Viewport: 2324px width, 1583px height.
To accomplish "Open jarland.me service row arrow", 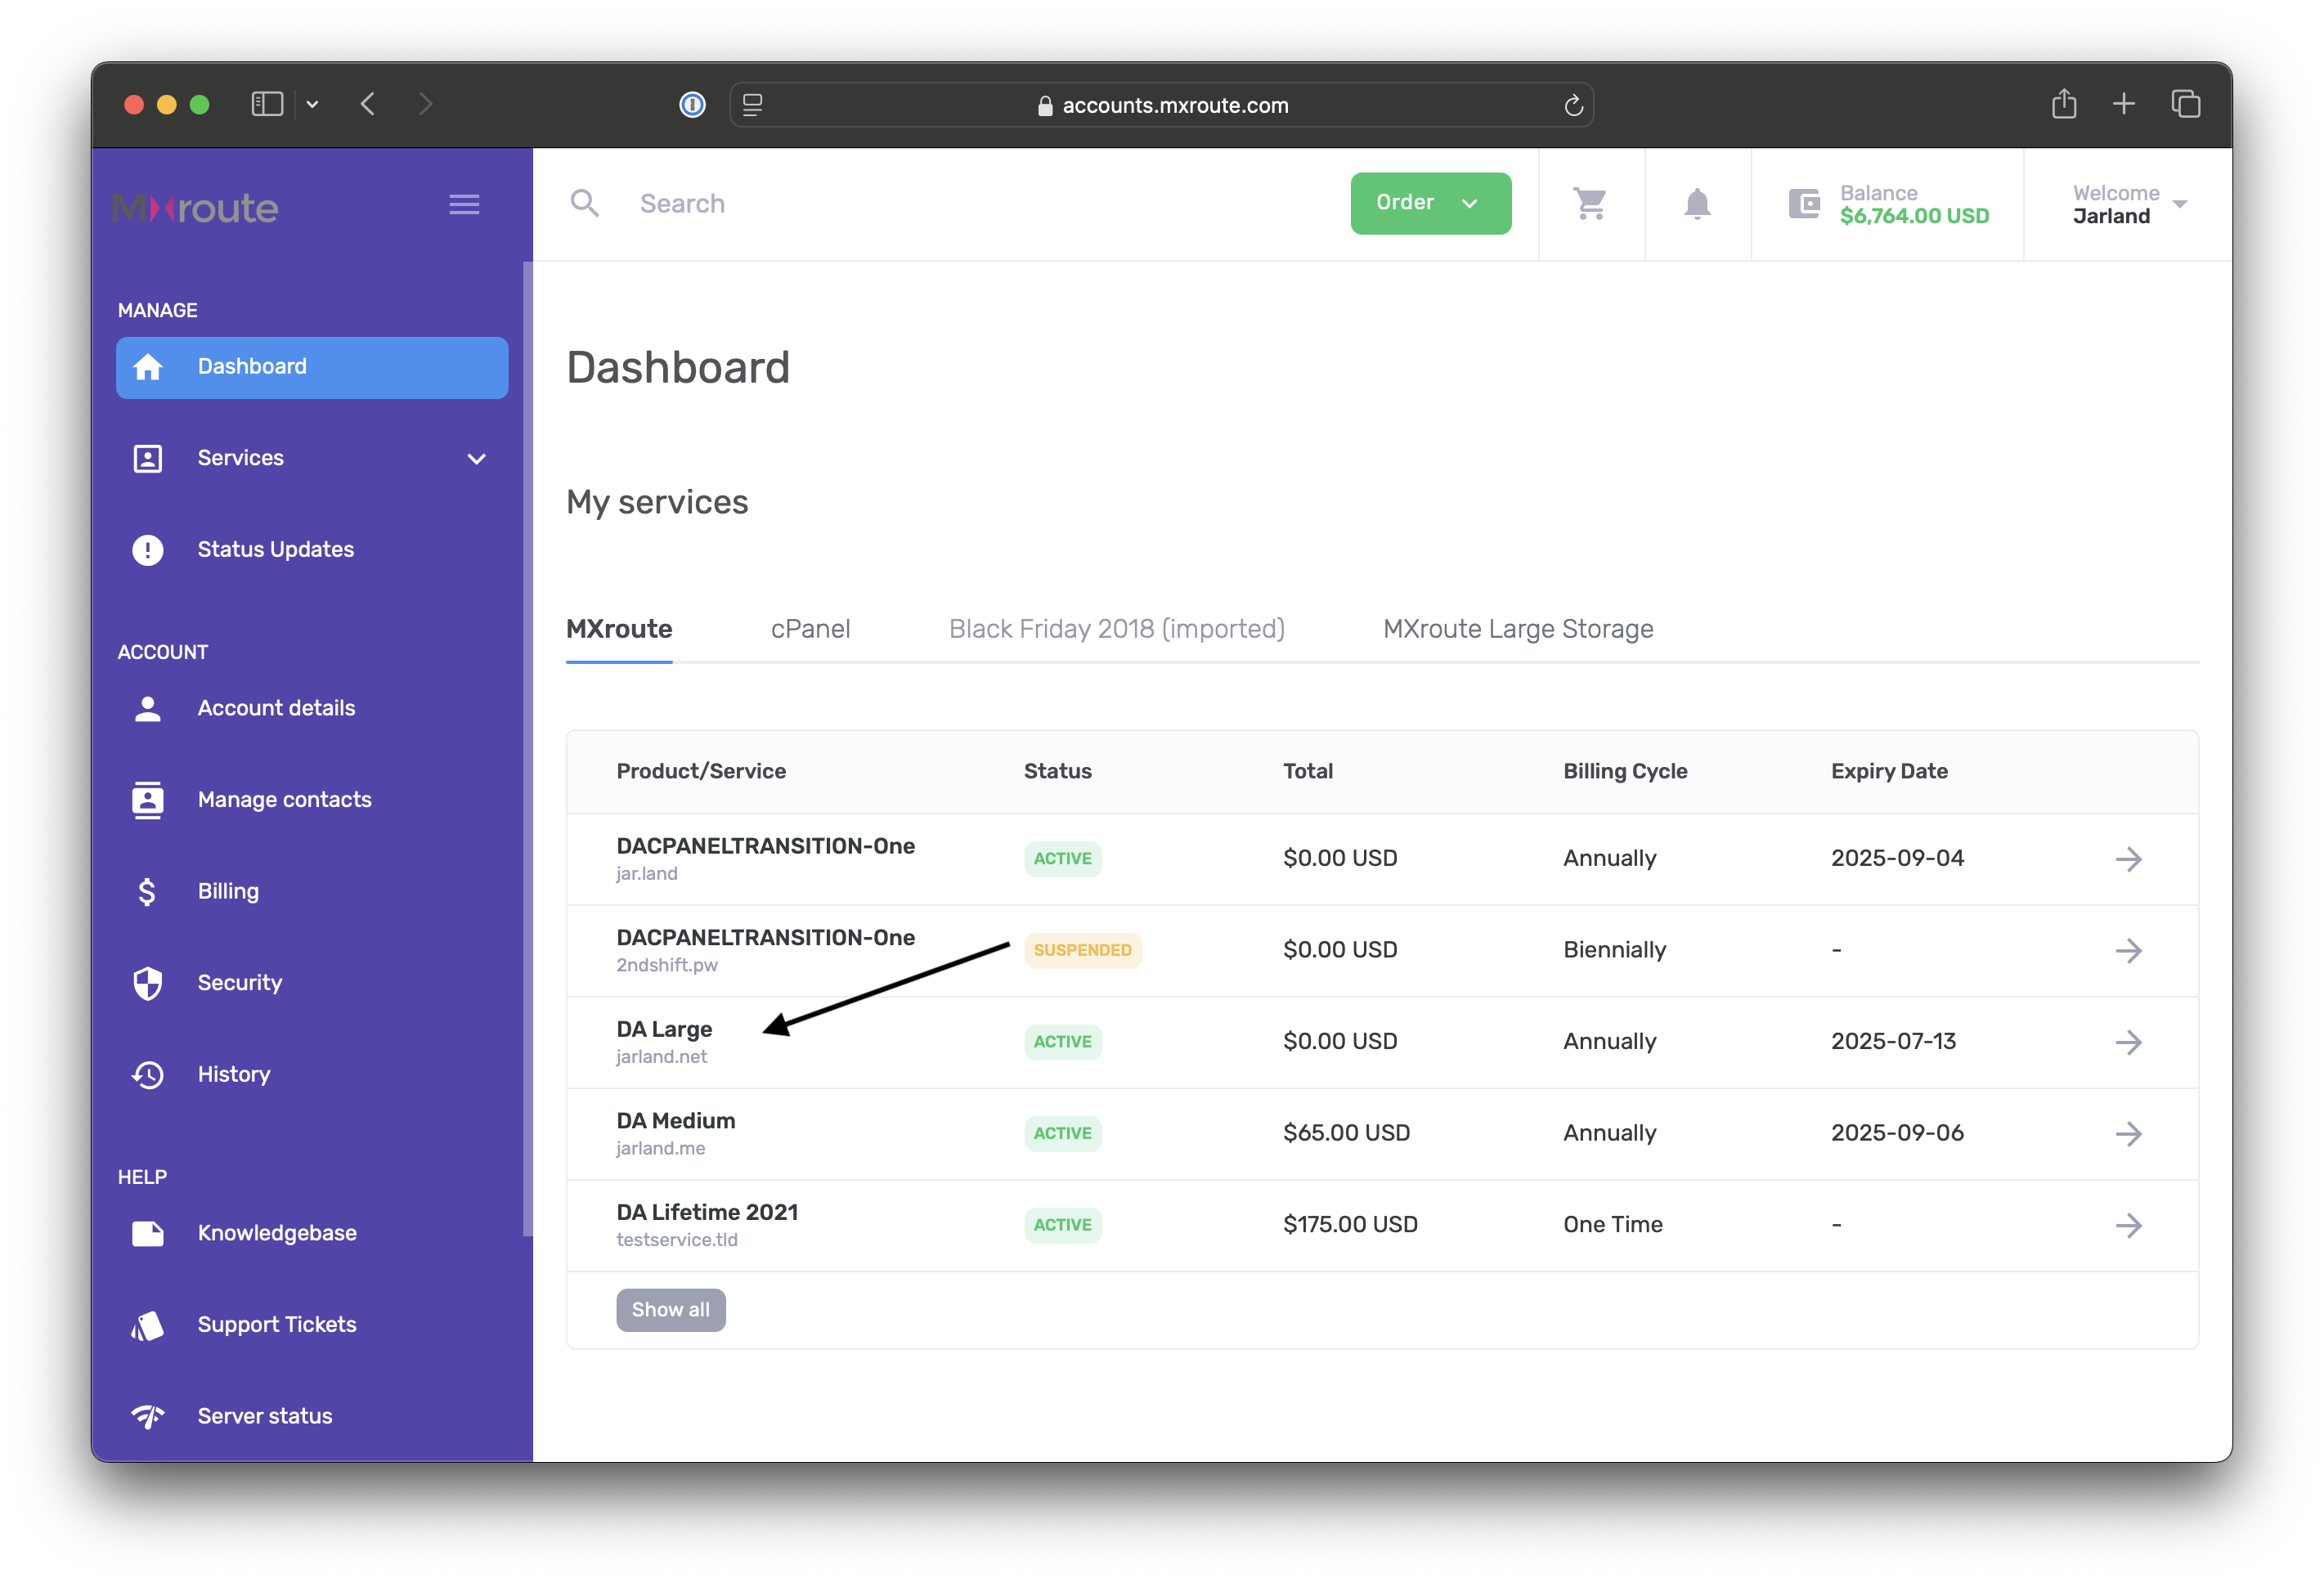I will [x=2128, y=1134].
